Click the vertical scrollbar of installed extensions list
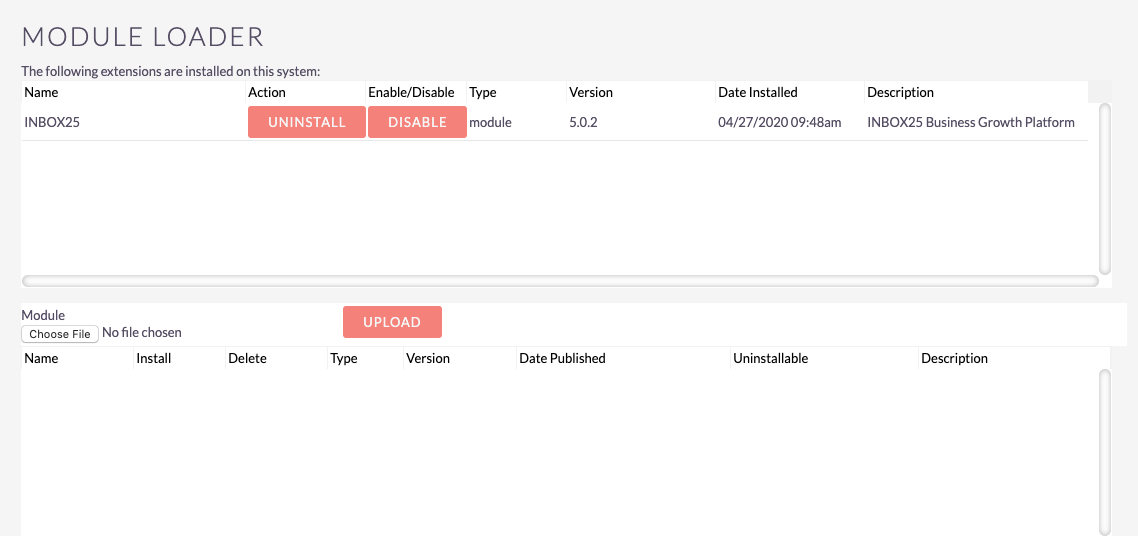The height and width of the screenshot is (536, 1138). [1105, 188]
